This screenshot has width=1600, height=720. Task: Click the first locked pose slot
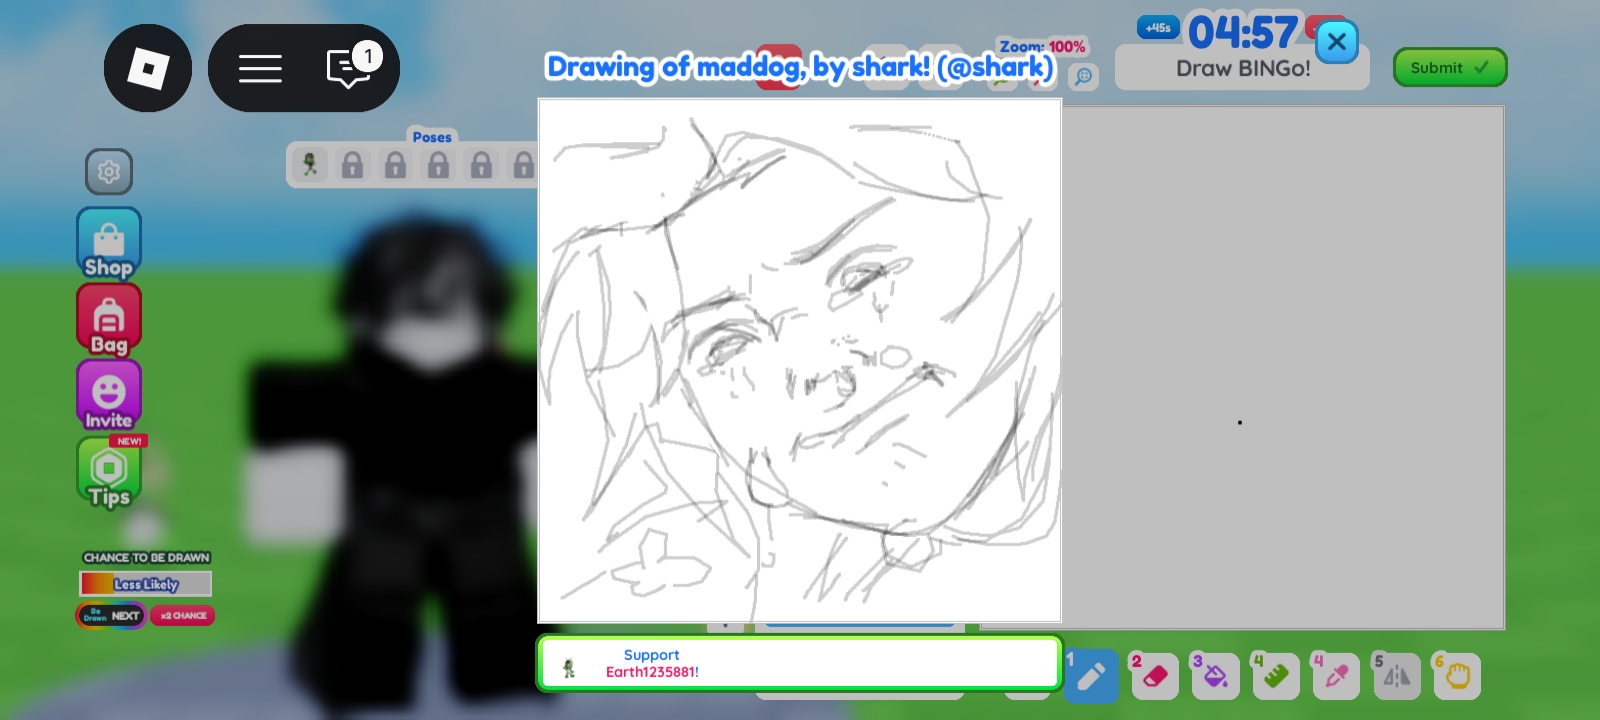352,165
